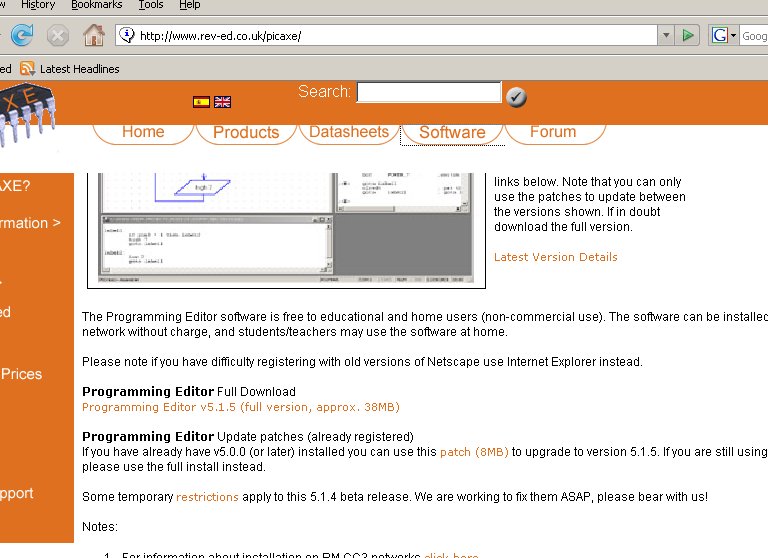Open the Help menu
The height and width of the screenshot is (558, 768).
tap(190, 5)
